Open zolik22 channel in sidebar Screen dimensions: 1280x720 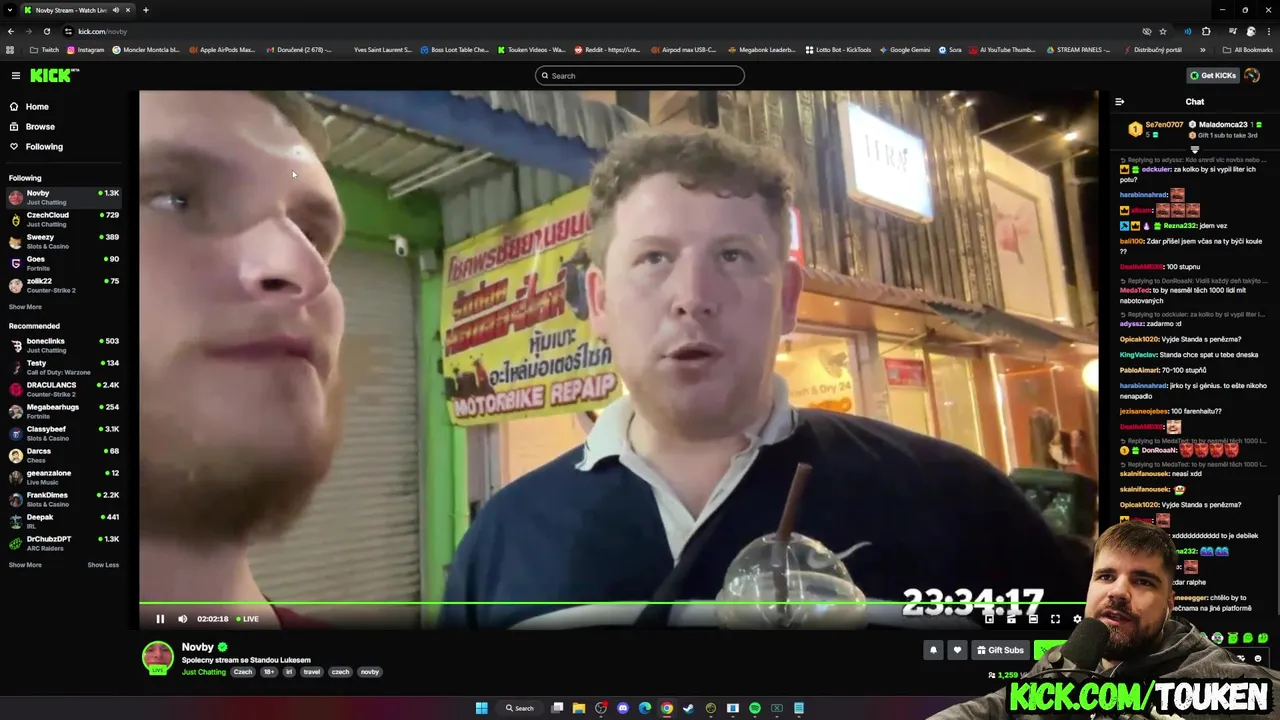tap(64, 285)
